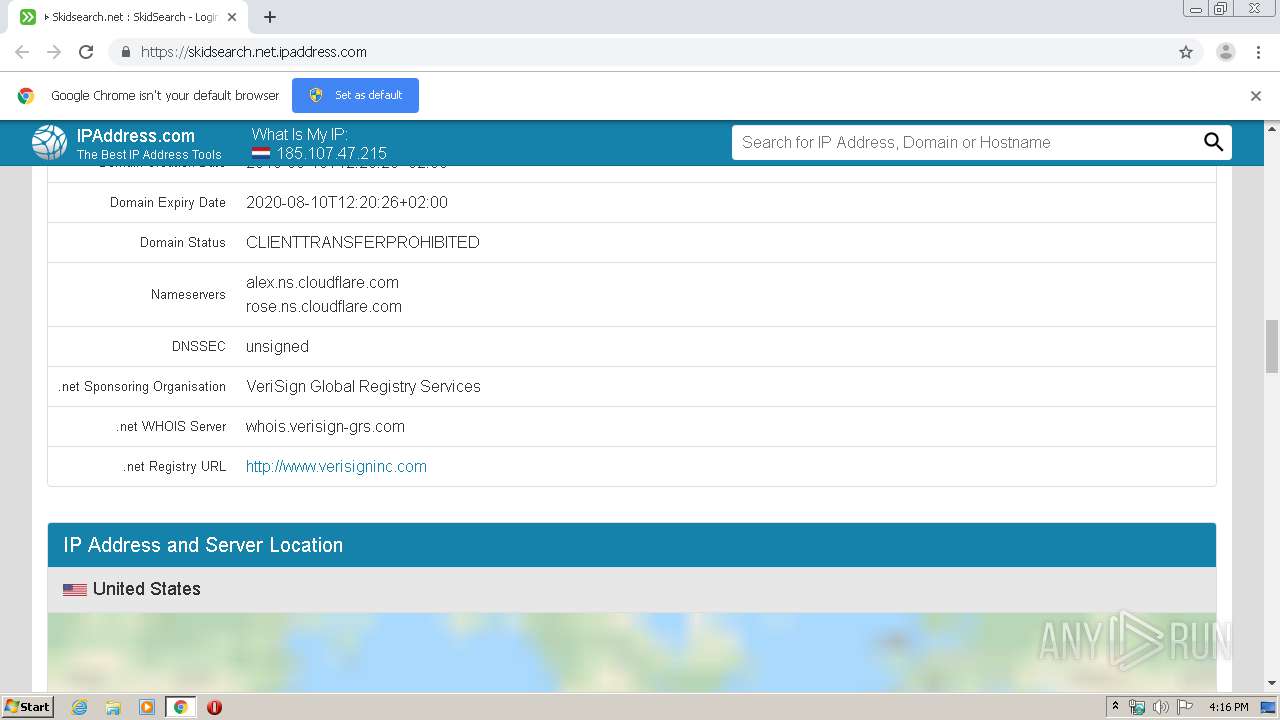This screenshot has width=1280, height=720.
Task: Click the network tray icon
Action: tap(1137, 707)
